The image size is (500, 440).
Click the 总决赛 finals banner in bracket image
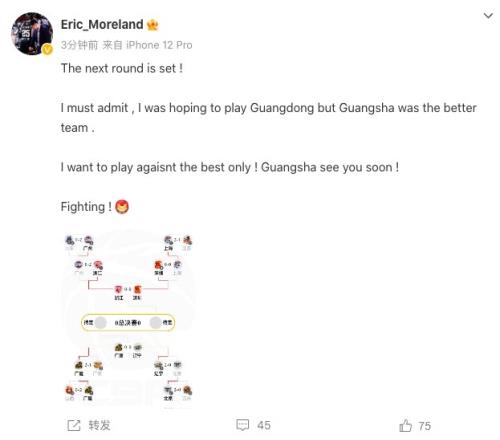coord(128,322)
